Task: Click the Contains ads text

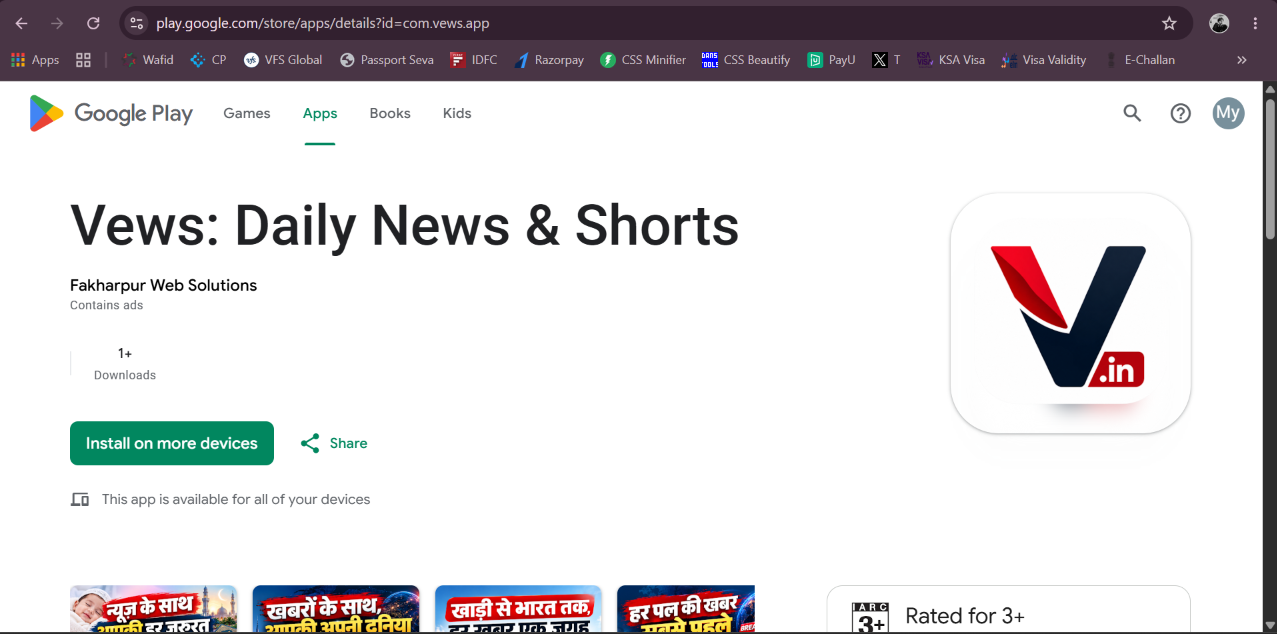Action: coord(106,305)
